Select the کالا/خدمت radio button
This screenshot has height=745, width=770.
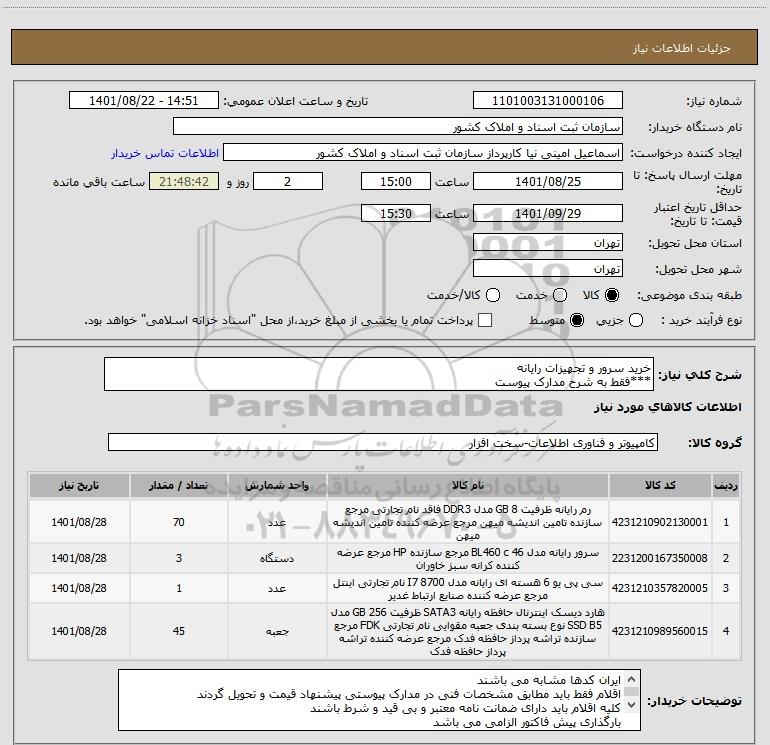point(493,295)
